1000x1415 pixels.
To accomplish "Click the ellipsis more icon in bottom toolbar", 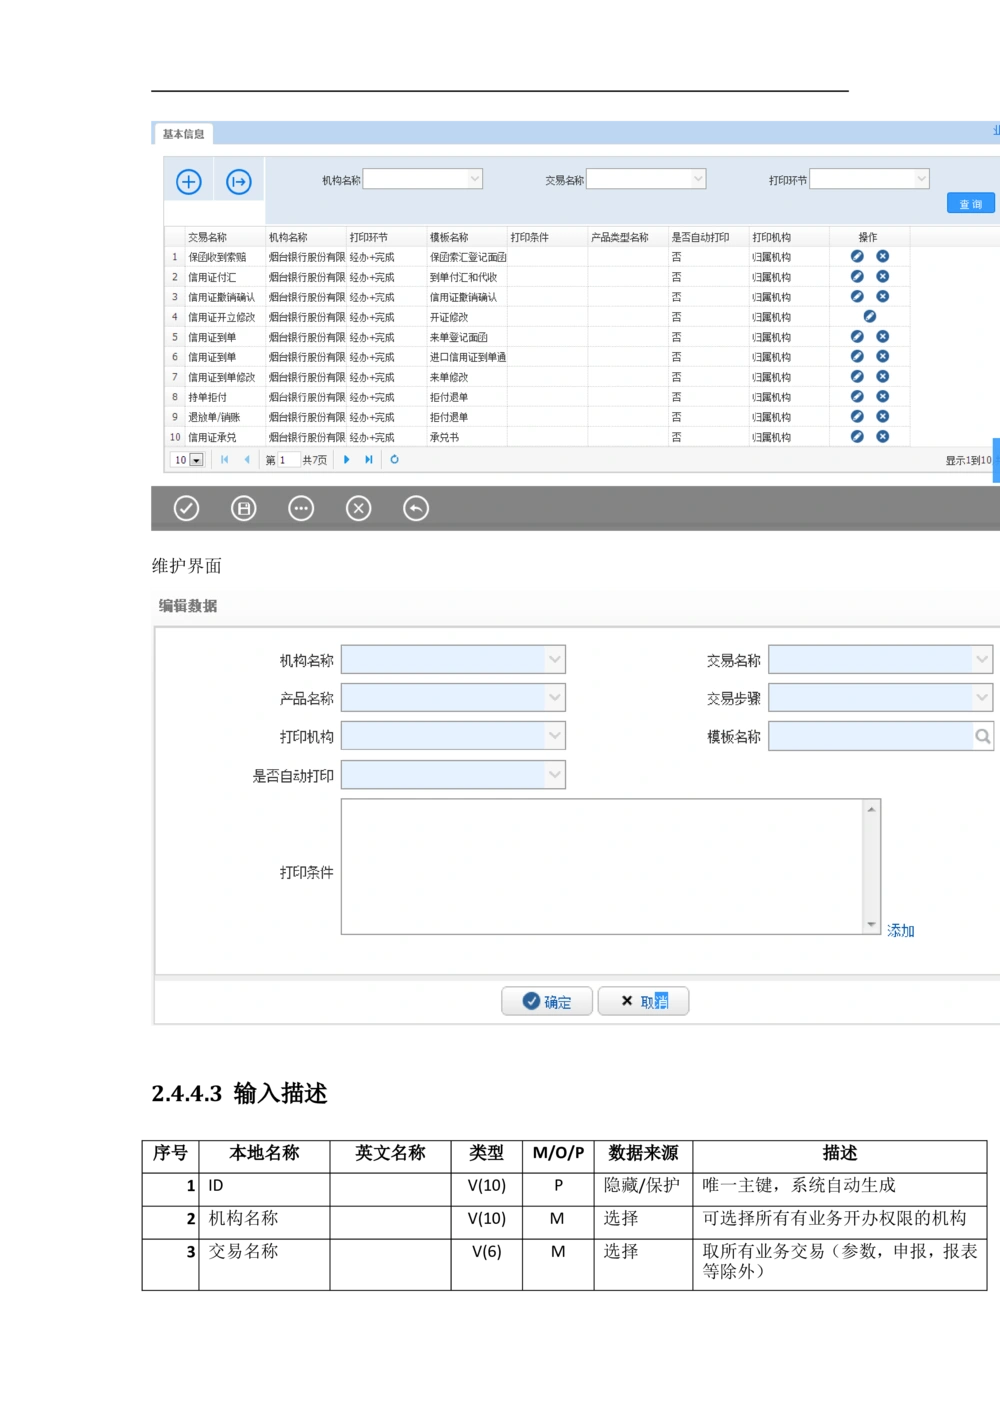I will (301, 509).
